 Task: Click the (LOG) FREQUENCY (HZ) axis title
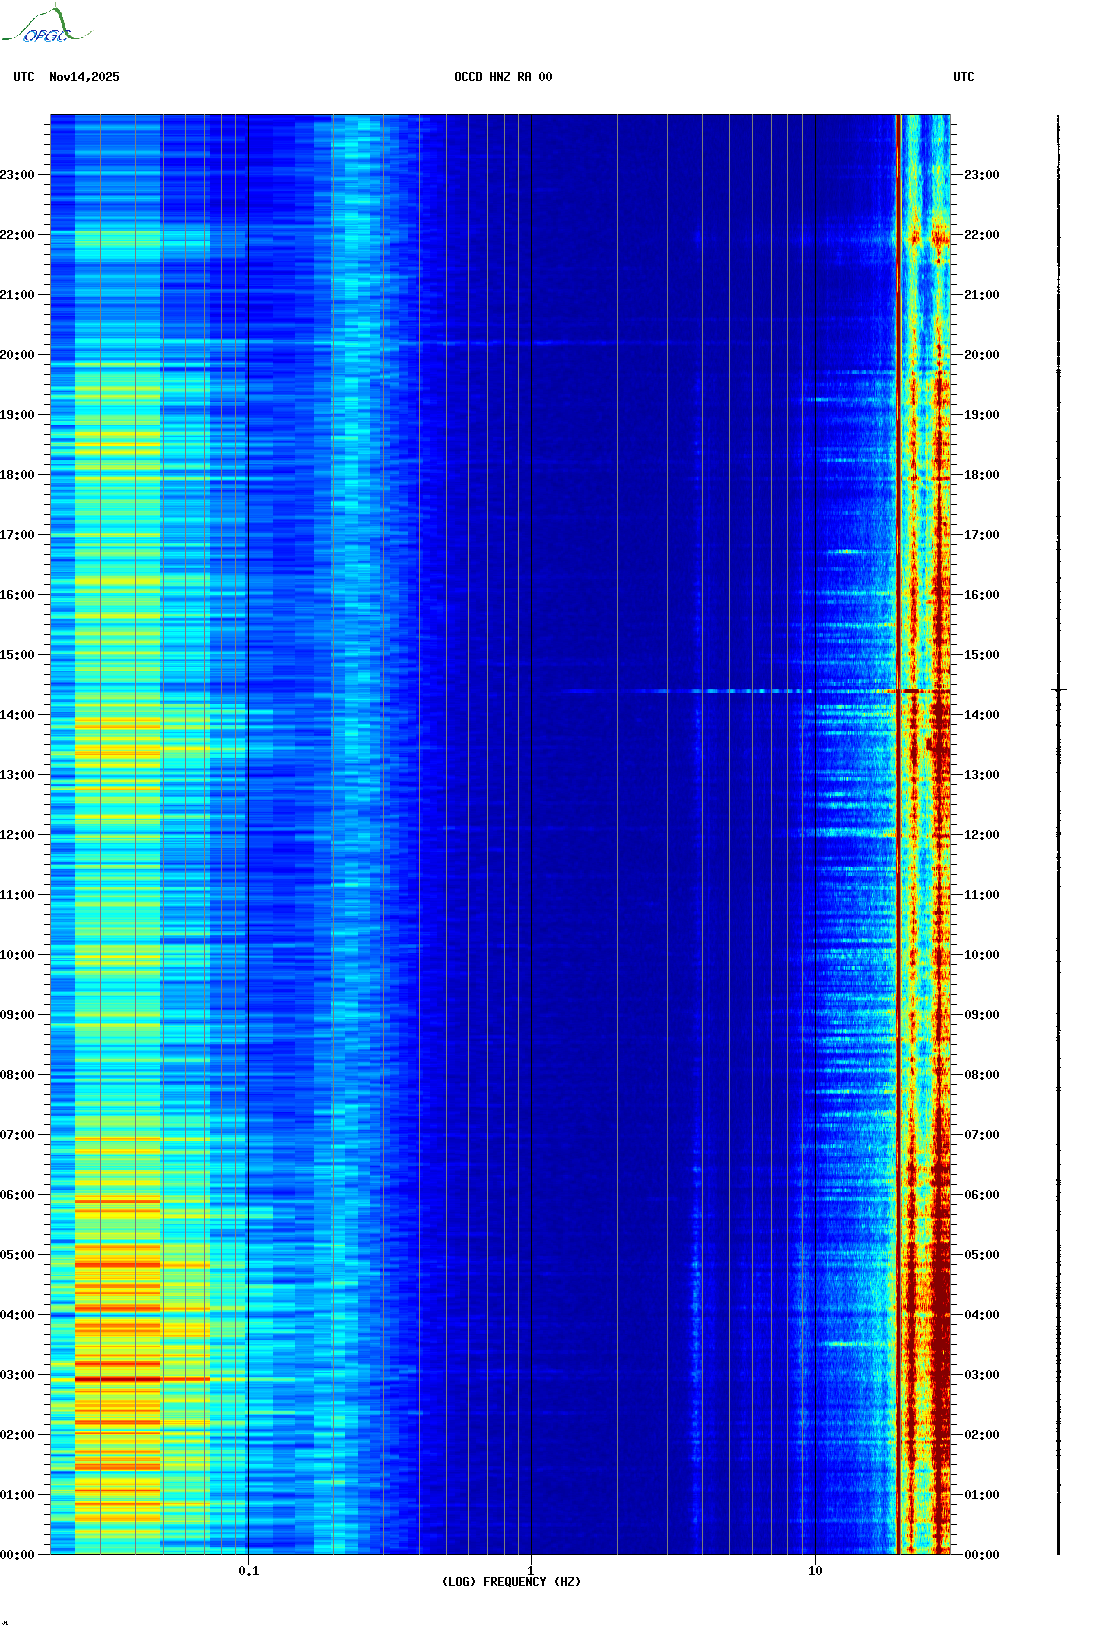(511, 1582)
